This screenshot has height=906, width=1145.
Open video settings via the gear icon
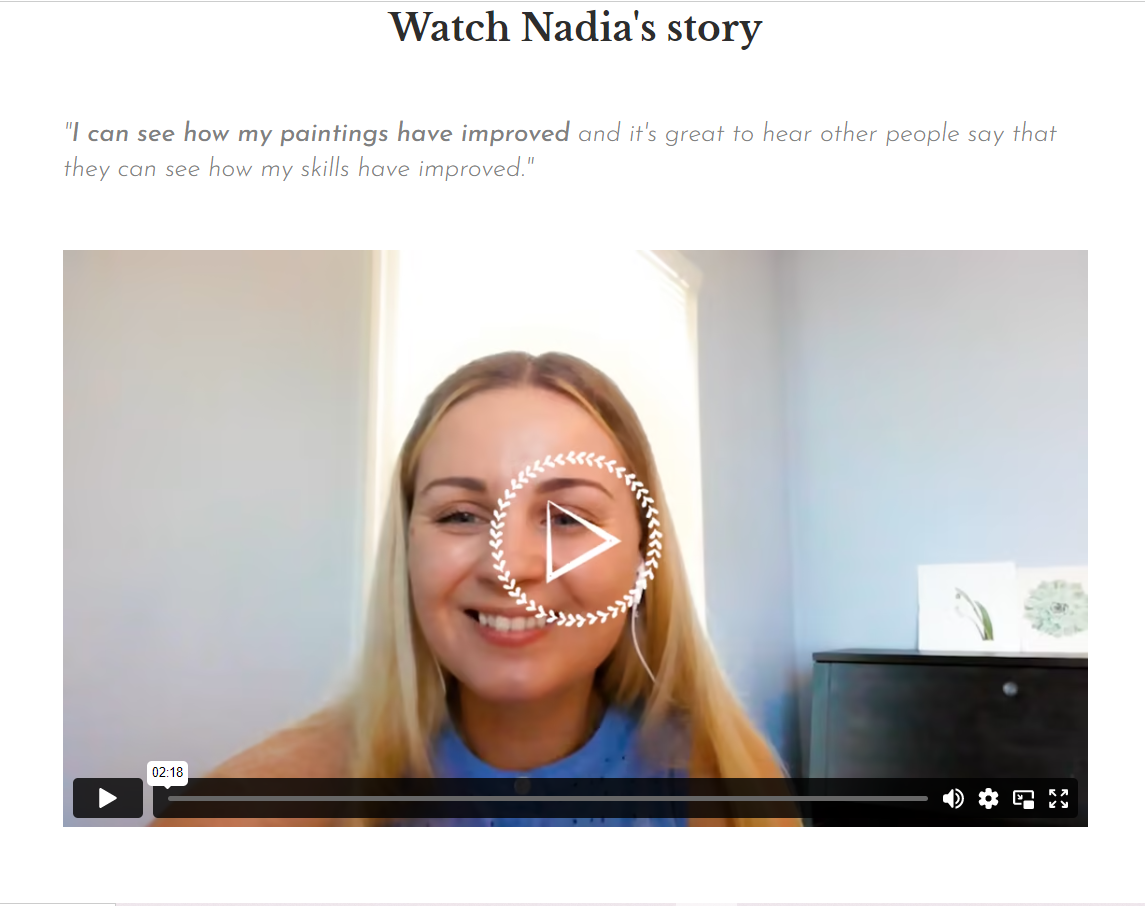(988, 799)
